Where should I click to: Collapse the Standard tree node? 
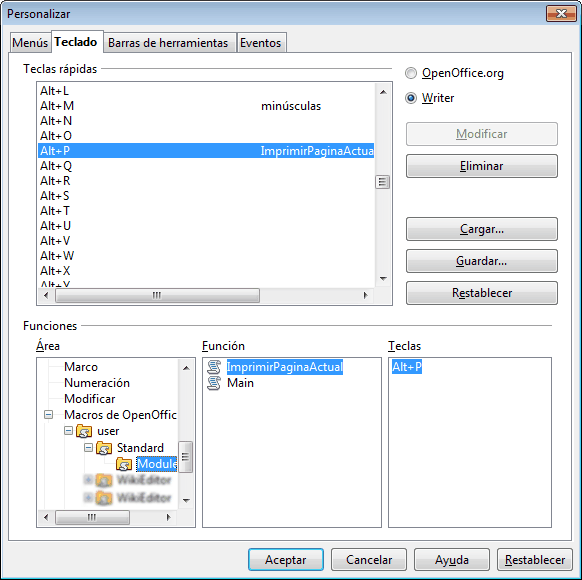88,447
